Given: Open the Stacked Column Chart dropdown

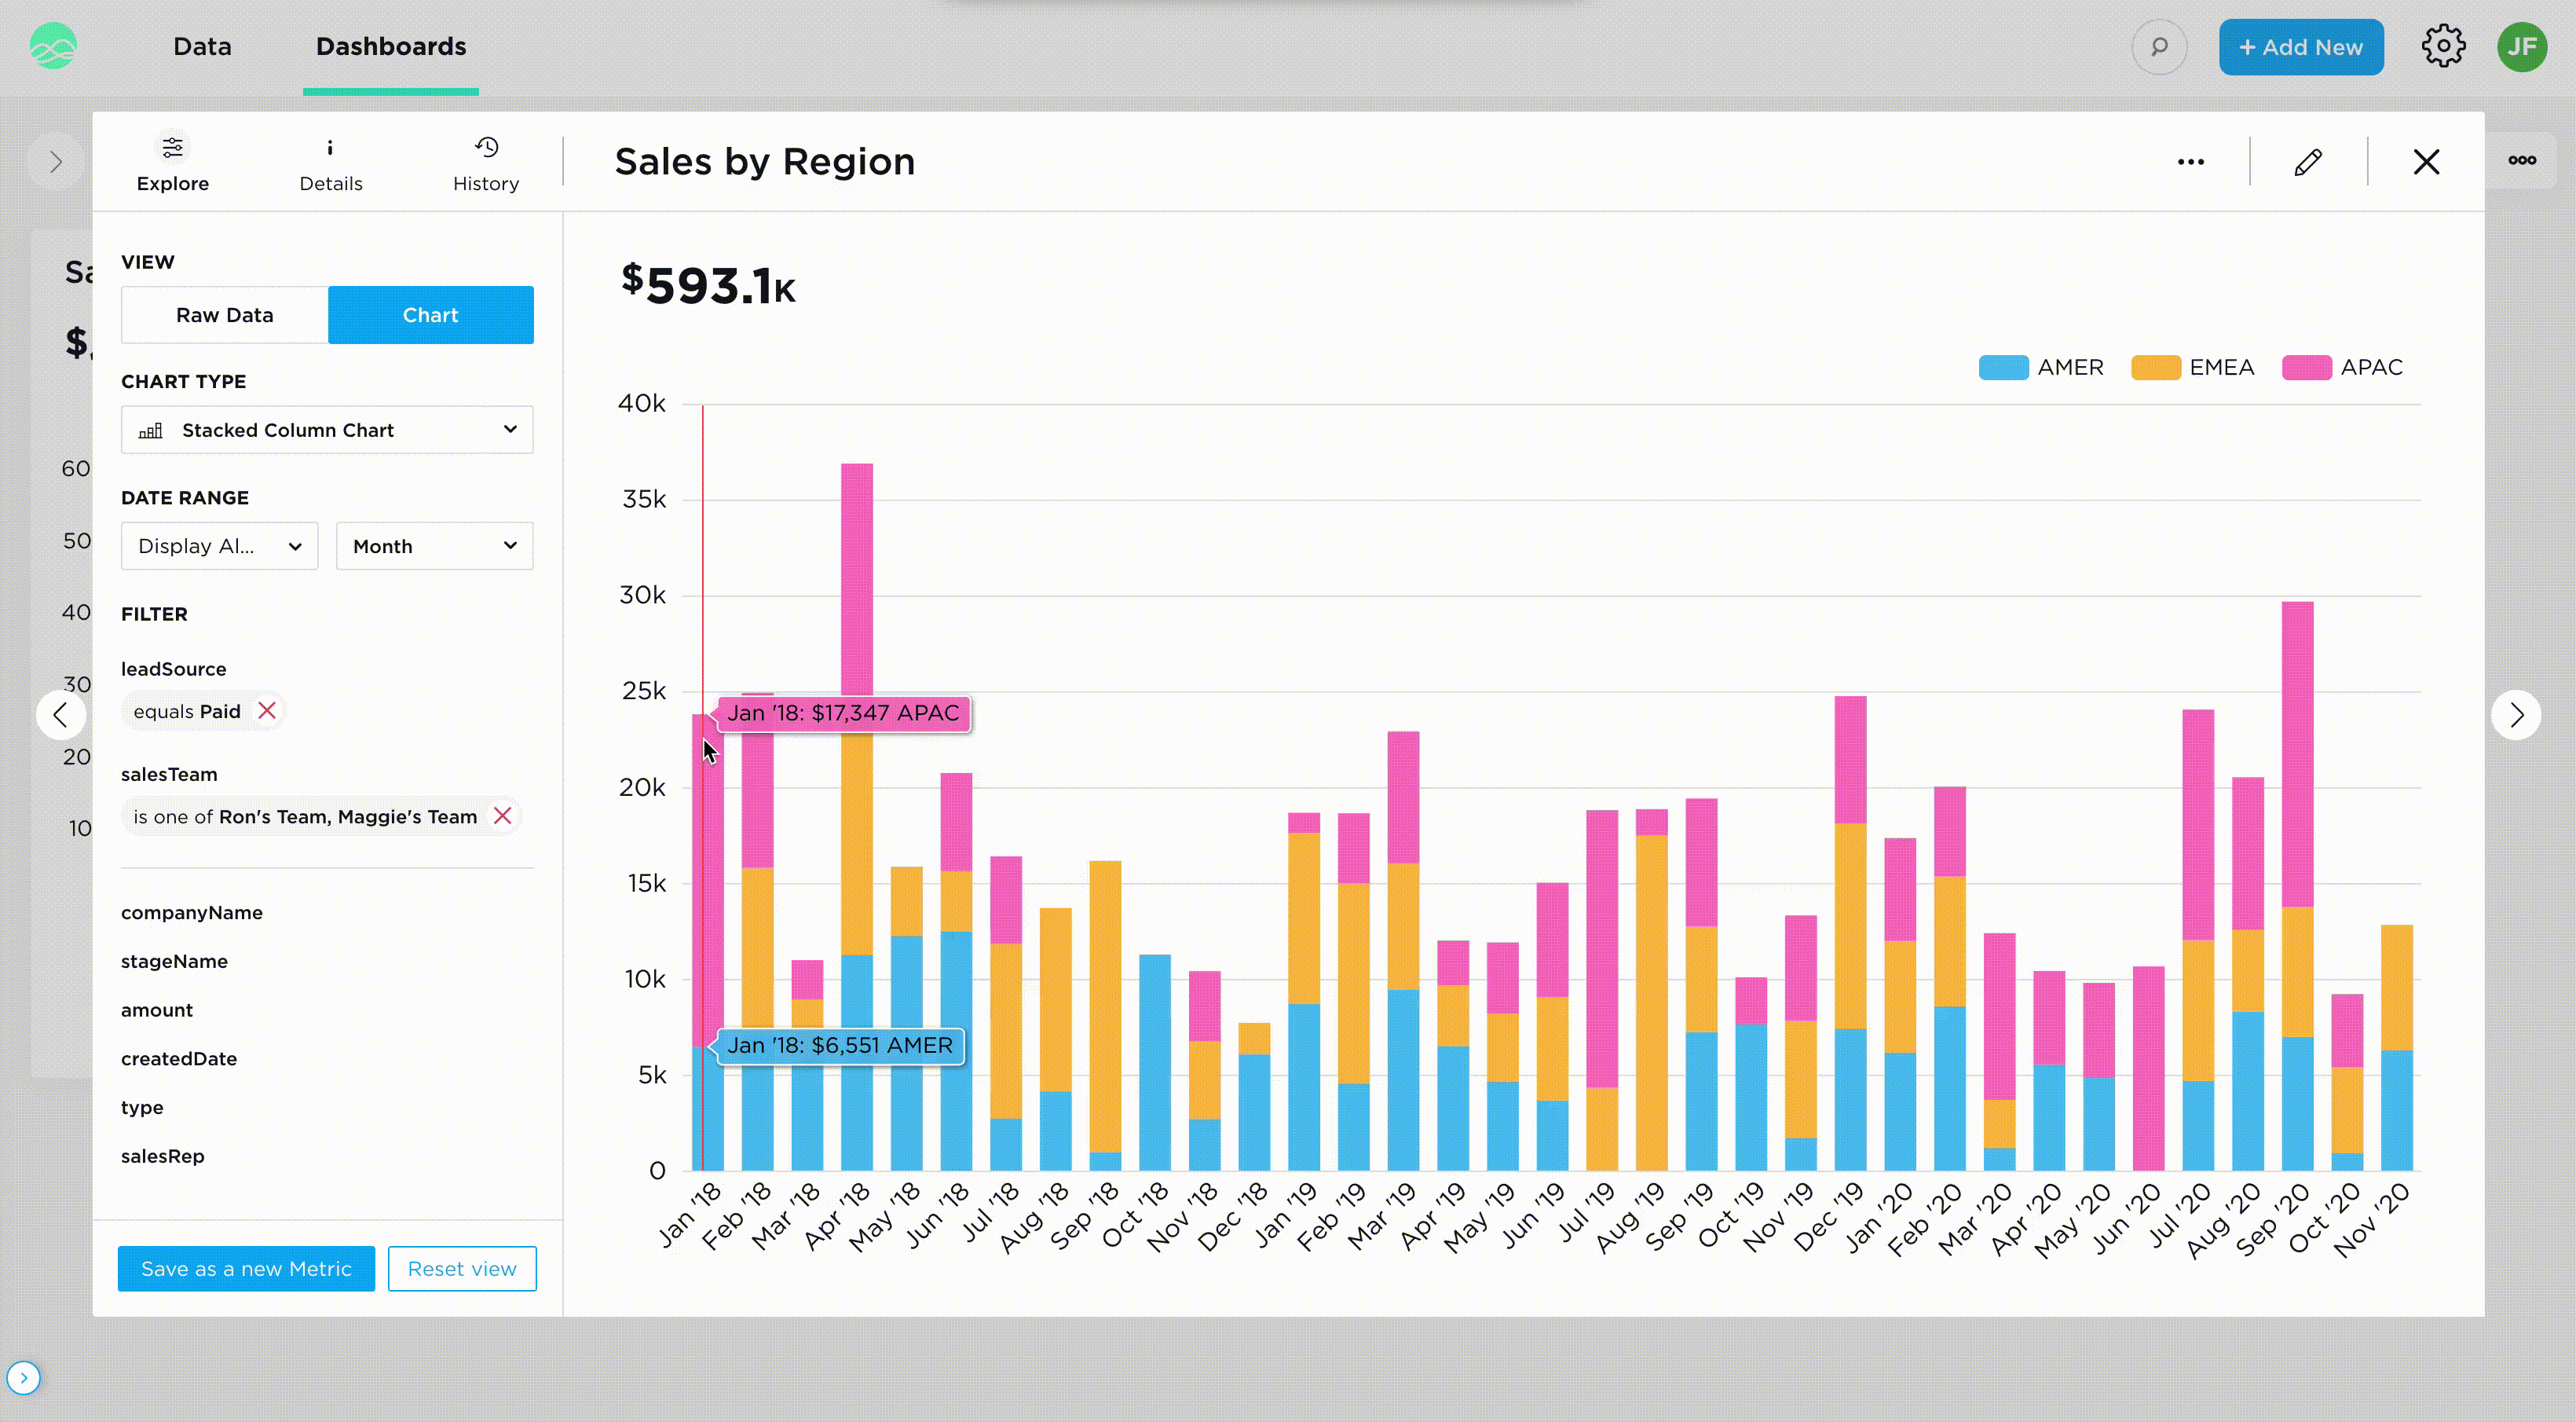Looking at the screenshot, I should (x=327, y=430).
